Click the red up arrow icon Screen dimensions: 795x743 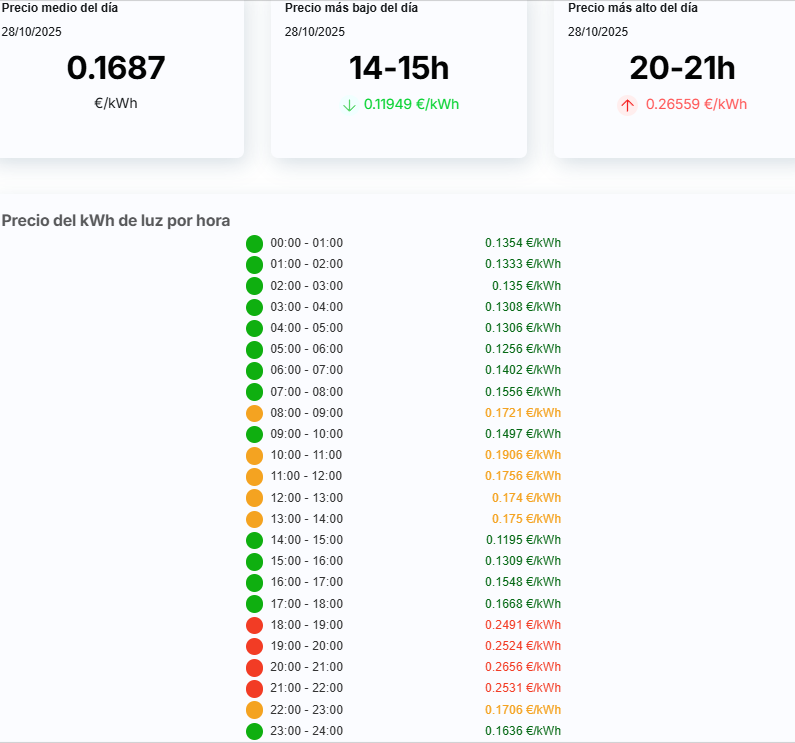(627, 105)
